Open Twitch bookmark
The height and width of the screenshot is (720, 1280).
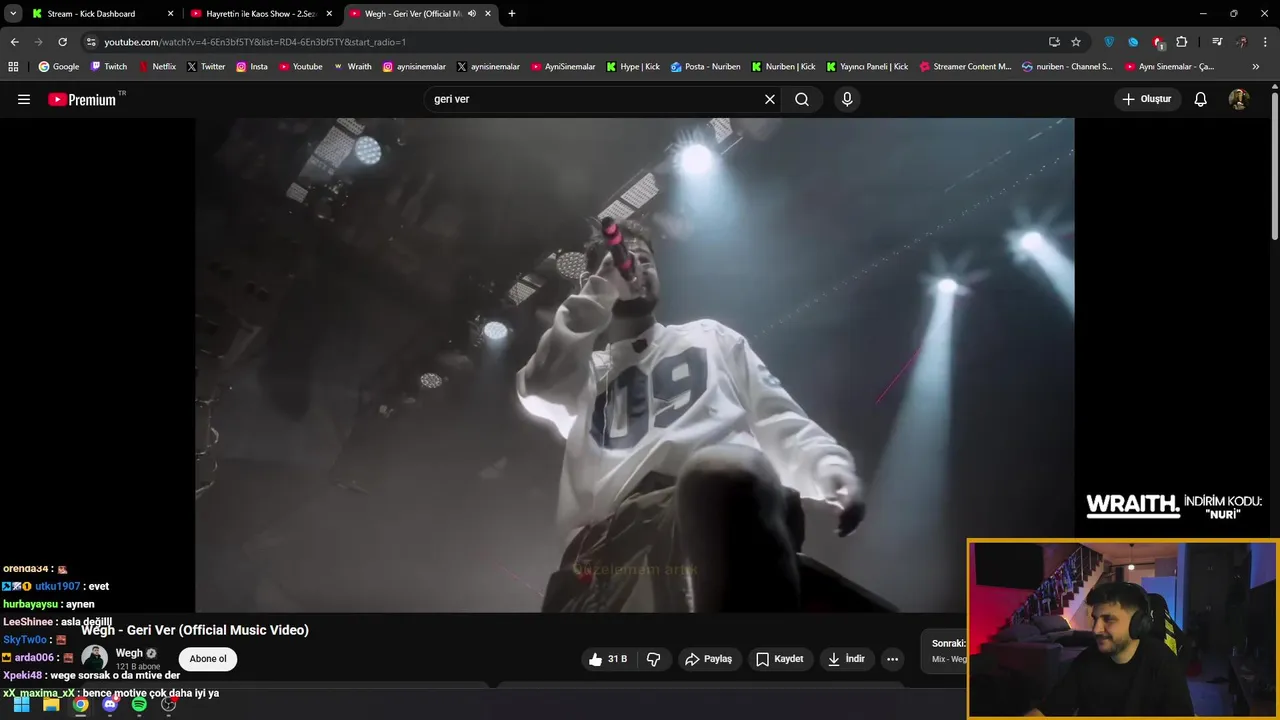pos(109,67)
